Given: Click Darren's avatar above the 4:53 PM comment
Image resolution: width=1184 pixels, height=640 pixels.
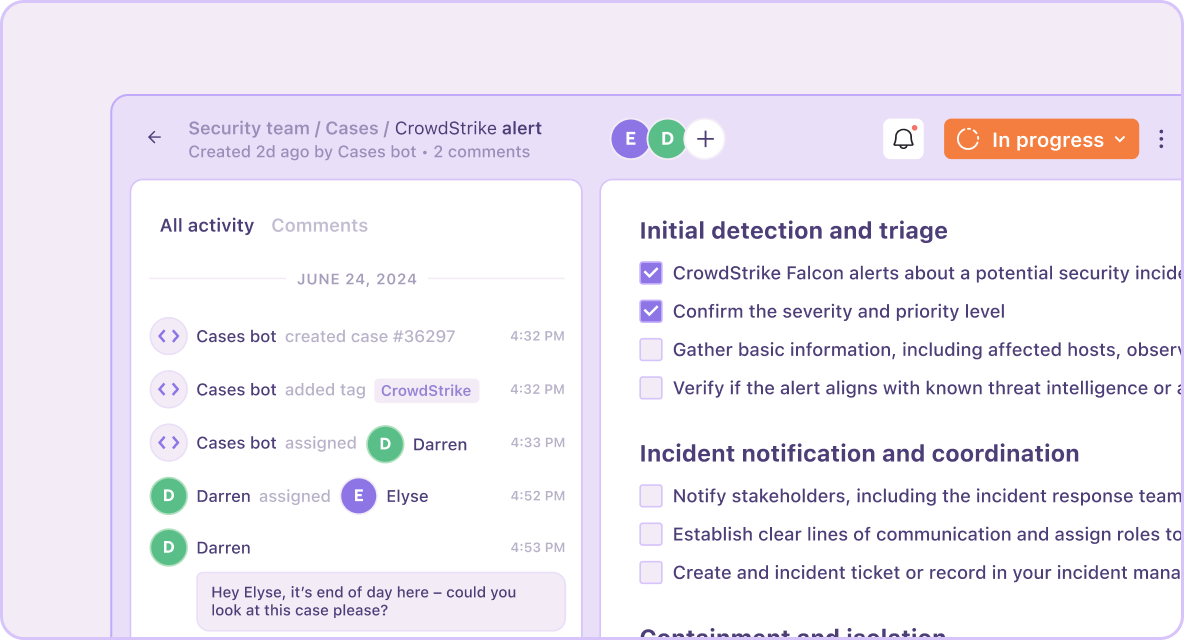Looking at the screenshot, I should pos(168,548).
